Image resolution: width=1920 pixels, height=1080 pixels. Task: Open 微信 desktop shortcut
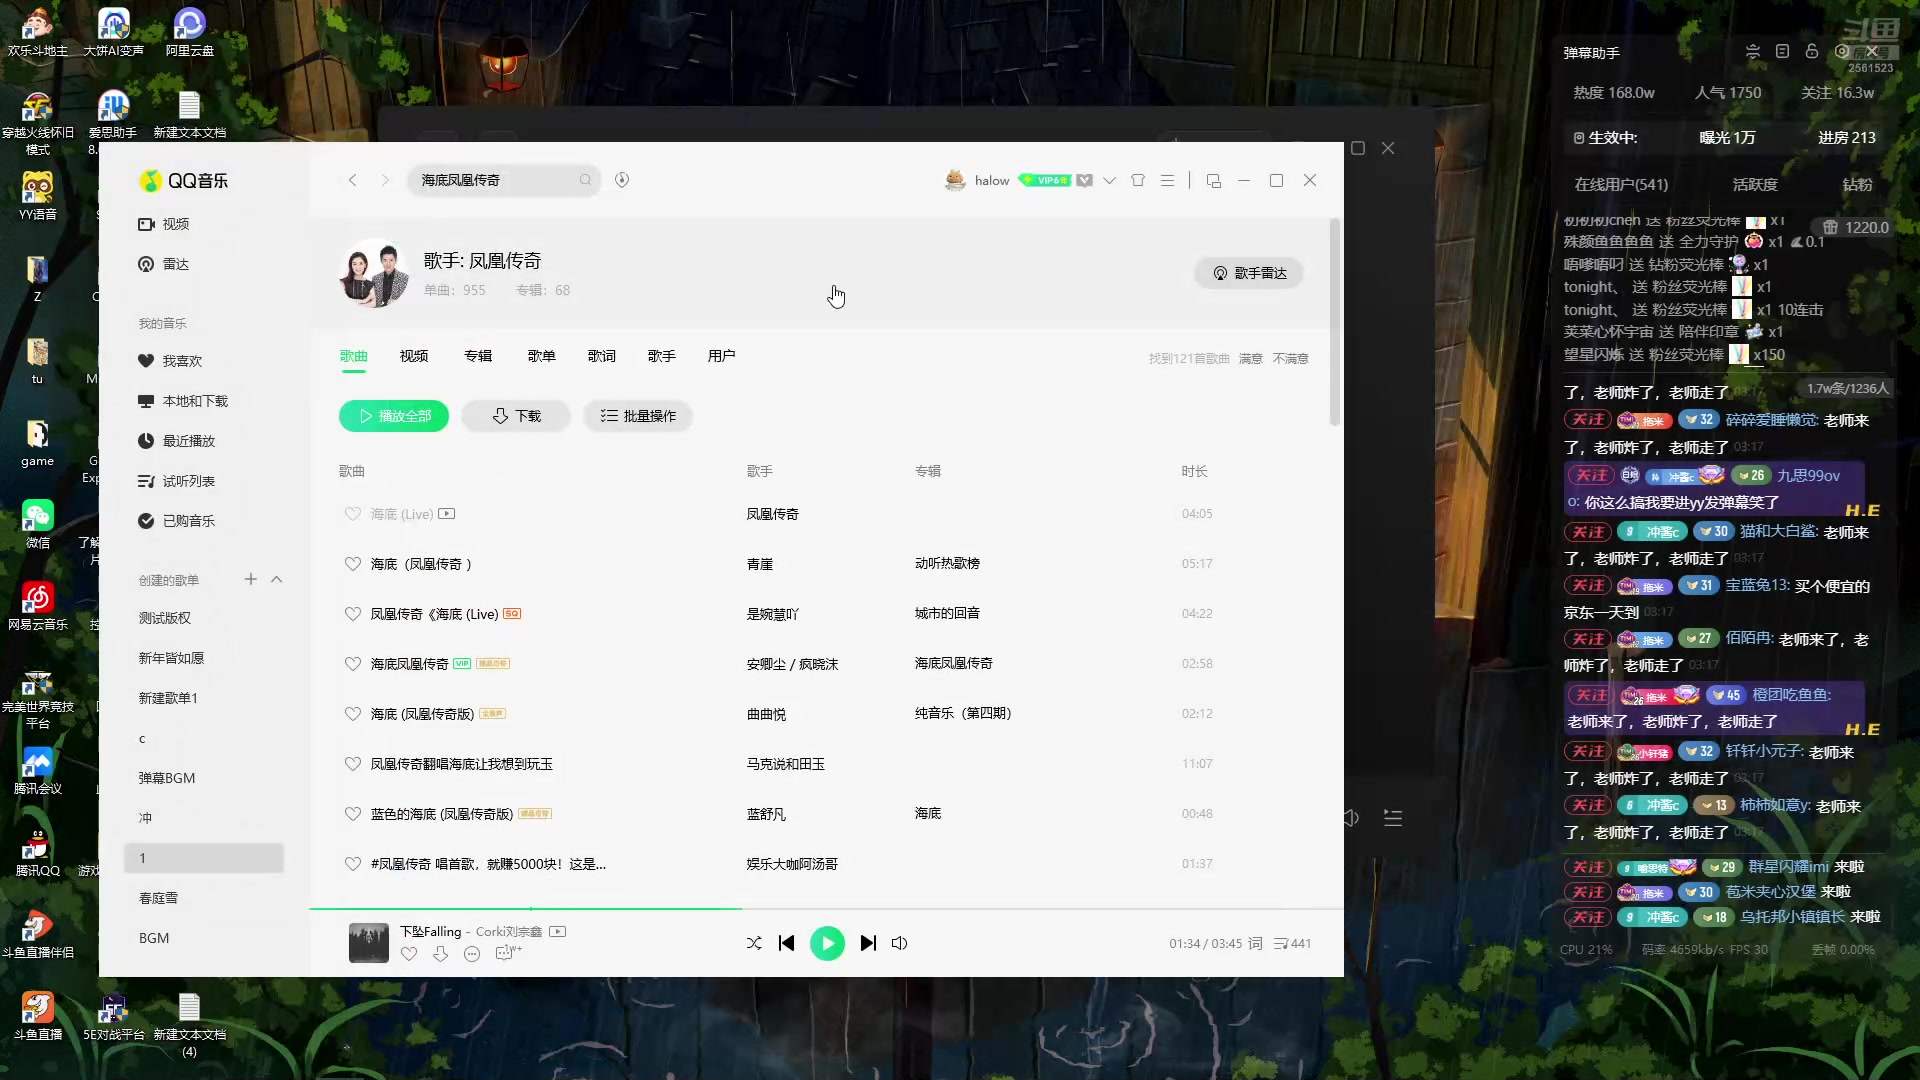[x=38, y=524]
